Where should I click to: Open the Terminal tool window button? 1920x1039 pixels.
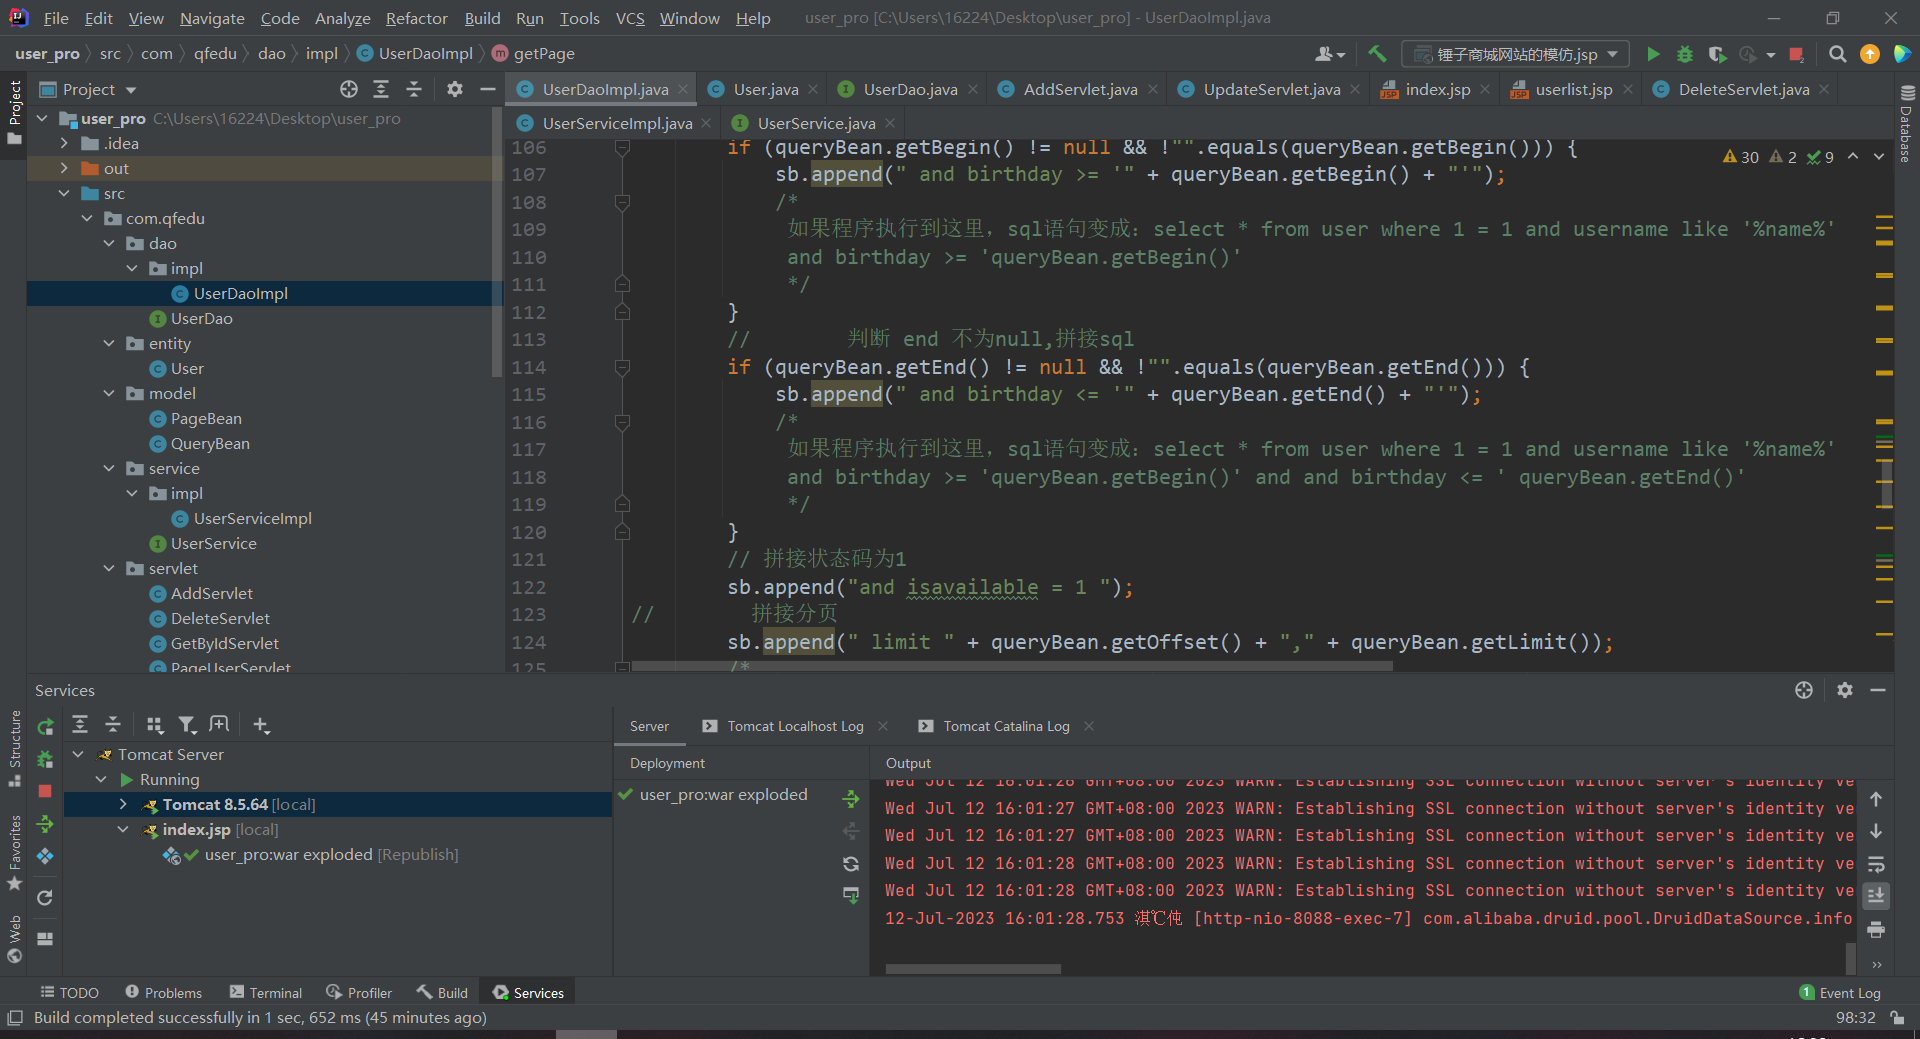266,993
